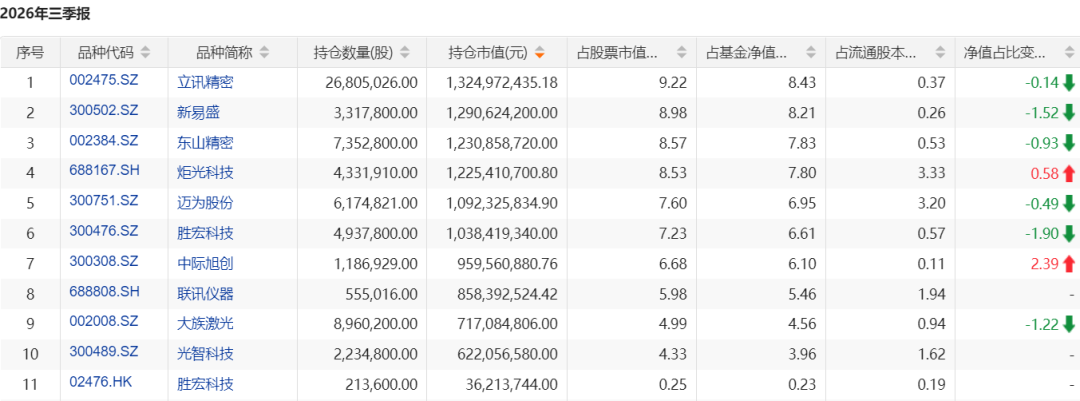Sort by 净值占比变 column sort icon
1080x401 pixels.
(x=1069, y=52)
